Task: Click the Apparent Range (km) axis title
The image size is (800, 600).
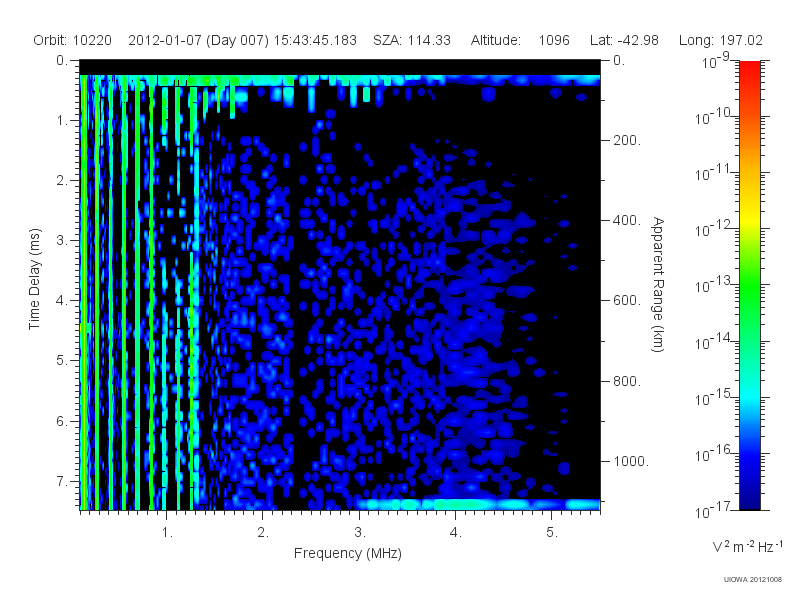Action: pos(658,284)
